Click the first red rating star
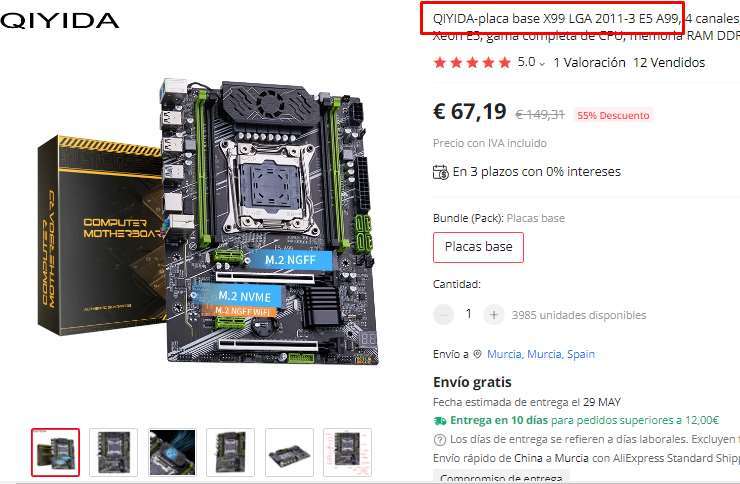The width and height of the screenshot is (740, 484). point(440,62)
